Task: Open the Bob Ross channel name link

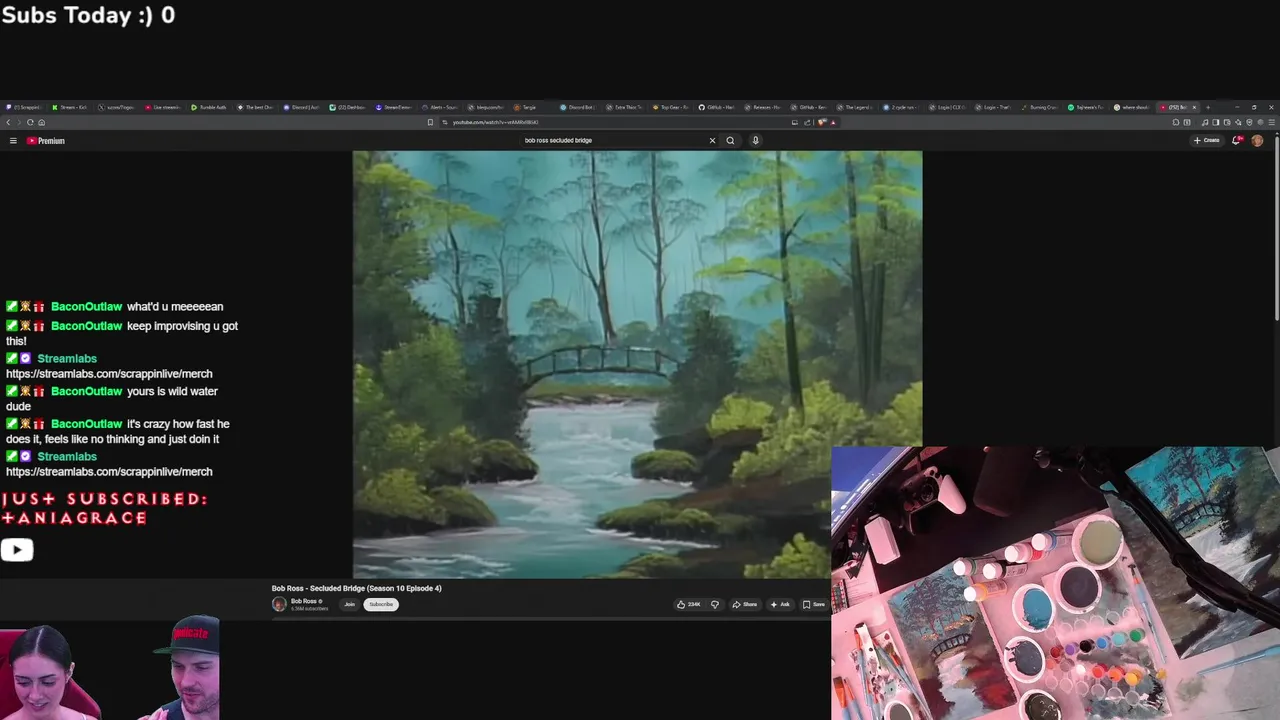Action: pos(304,601)
